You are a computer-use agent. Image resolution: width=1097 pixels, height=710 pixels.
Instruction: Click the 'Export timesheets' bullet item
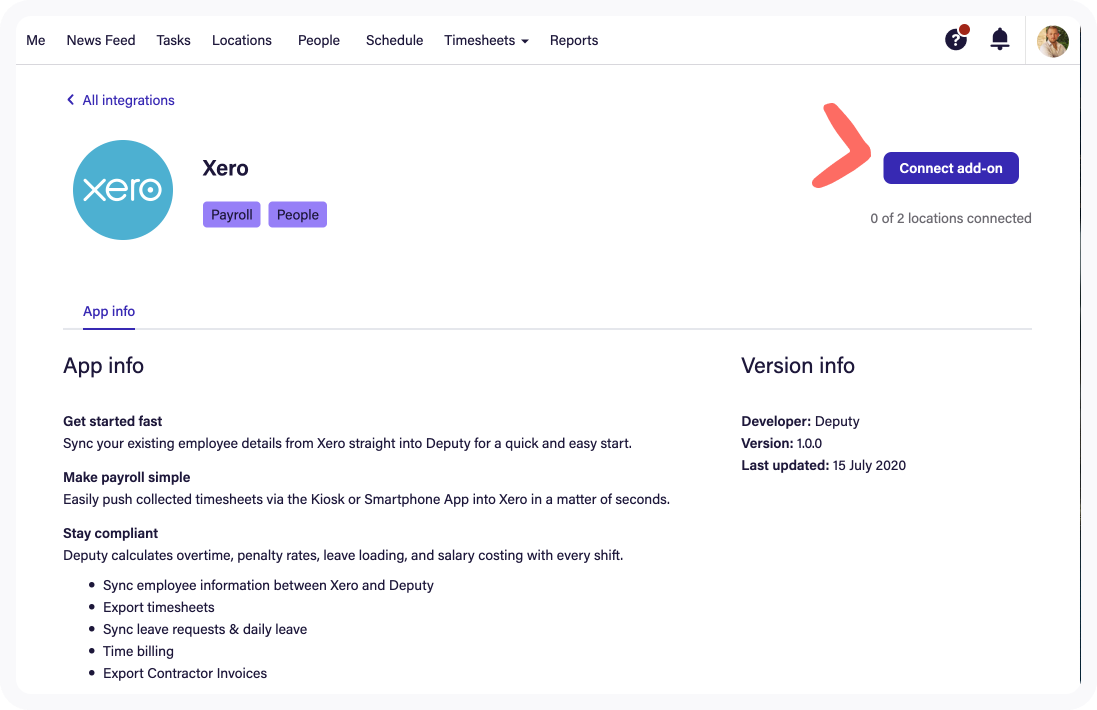(159, 607)
